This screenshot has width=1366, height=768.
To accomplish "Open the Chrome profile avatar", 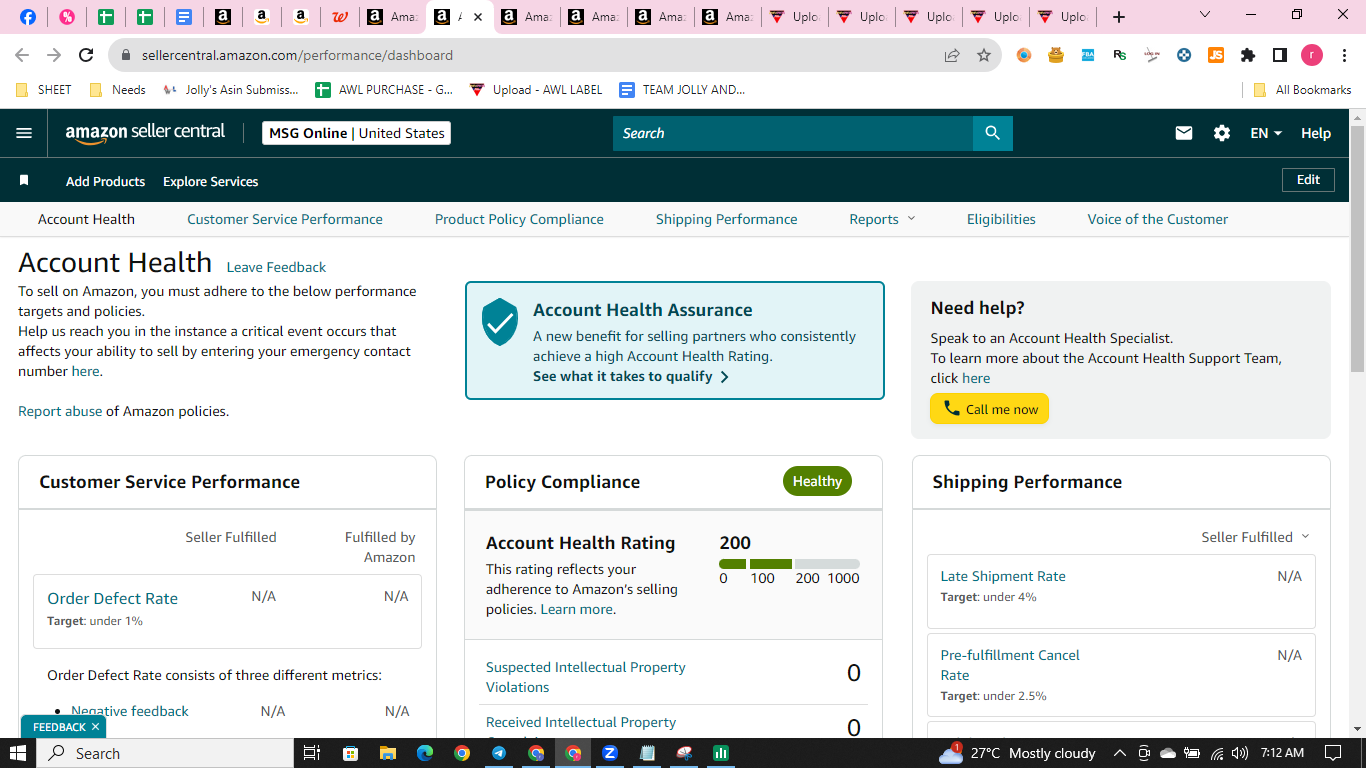I will (1312, 55).
